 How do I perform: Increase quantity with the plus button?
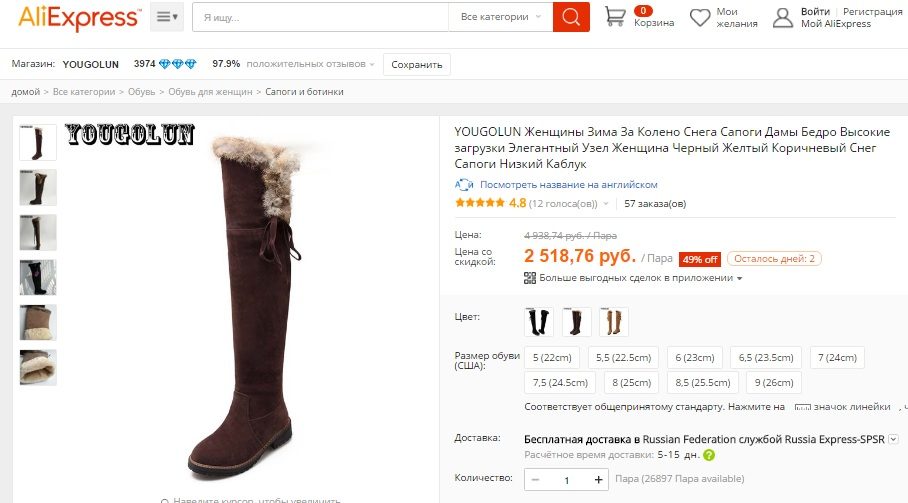[598, 479]
